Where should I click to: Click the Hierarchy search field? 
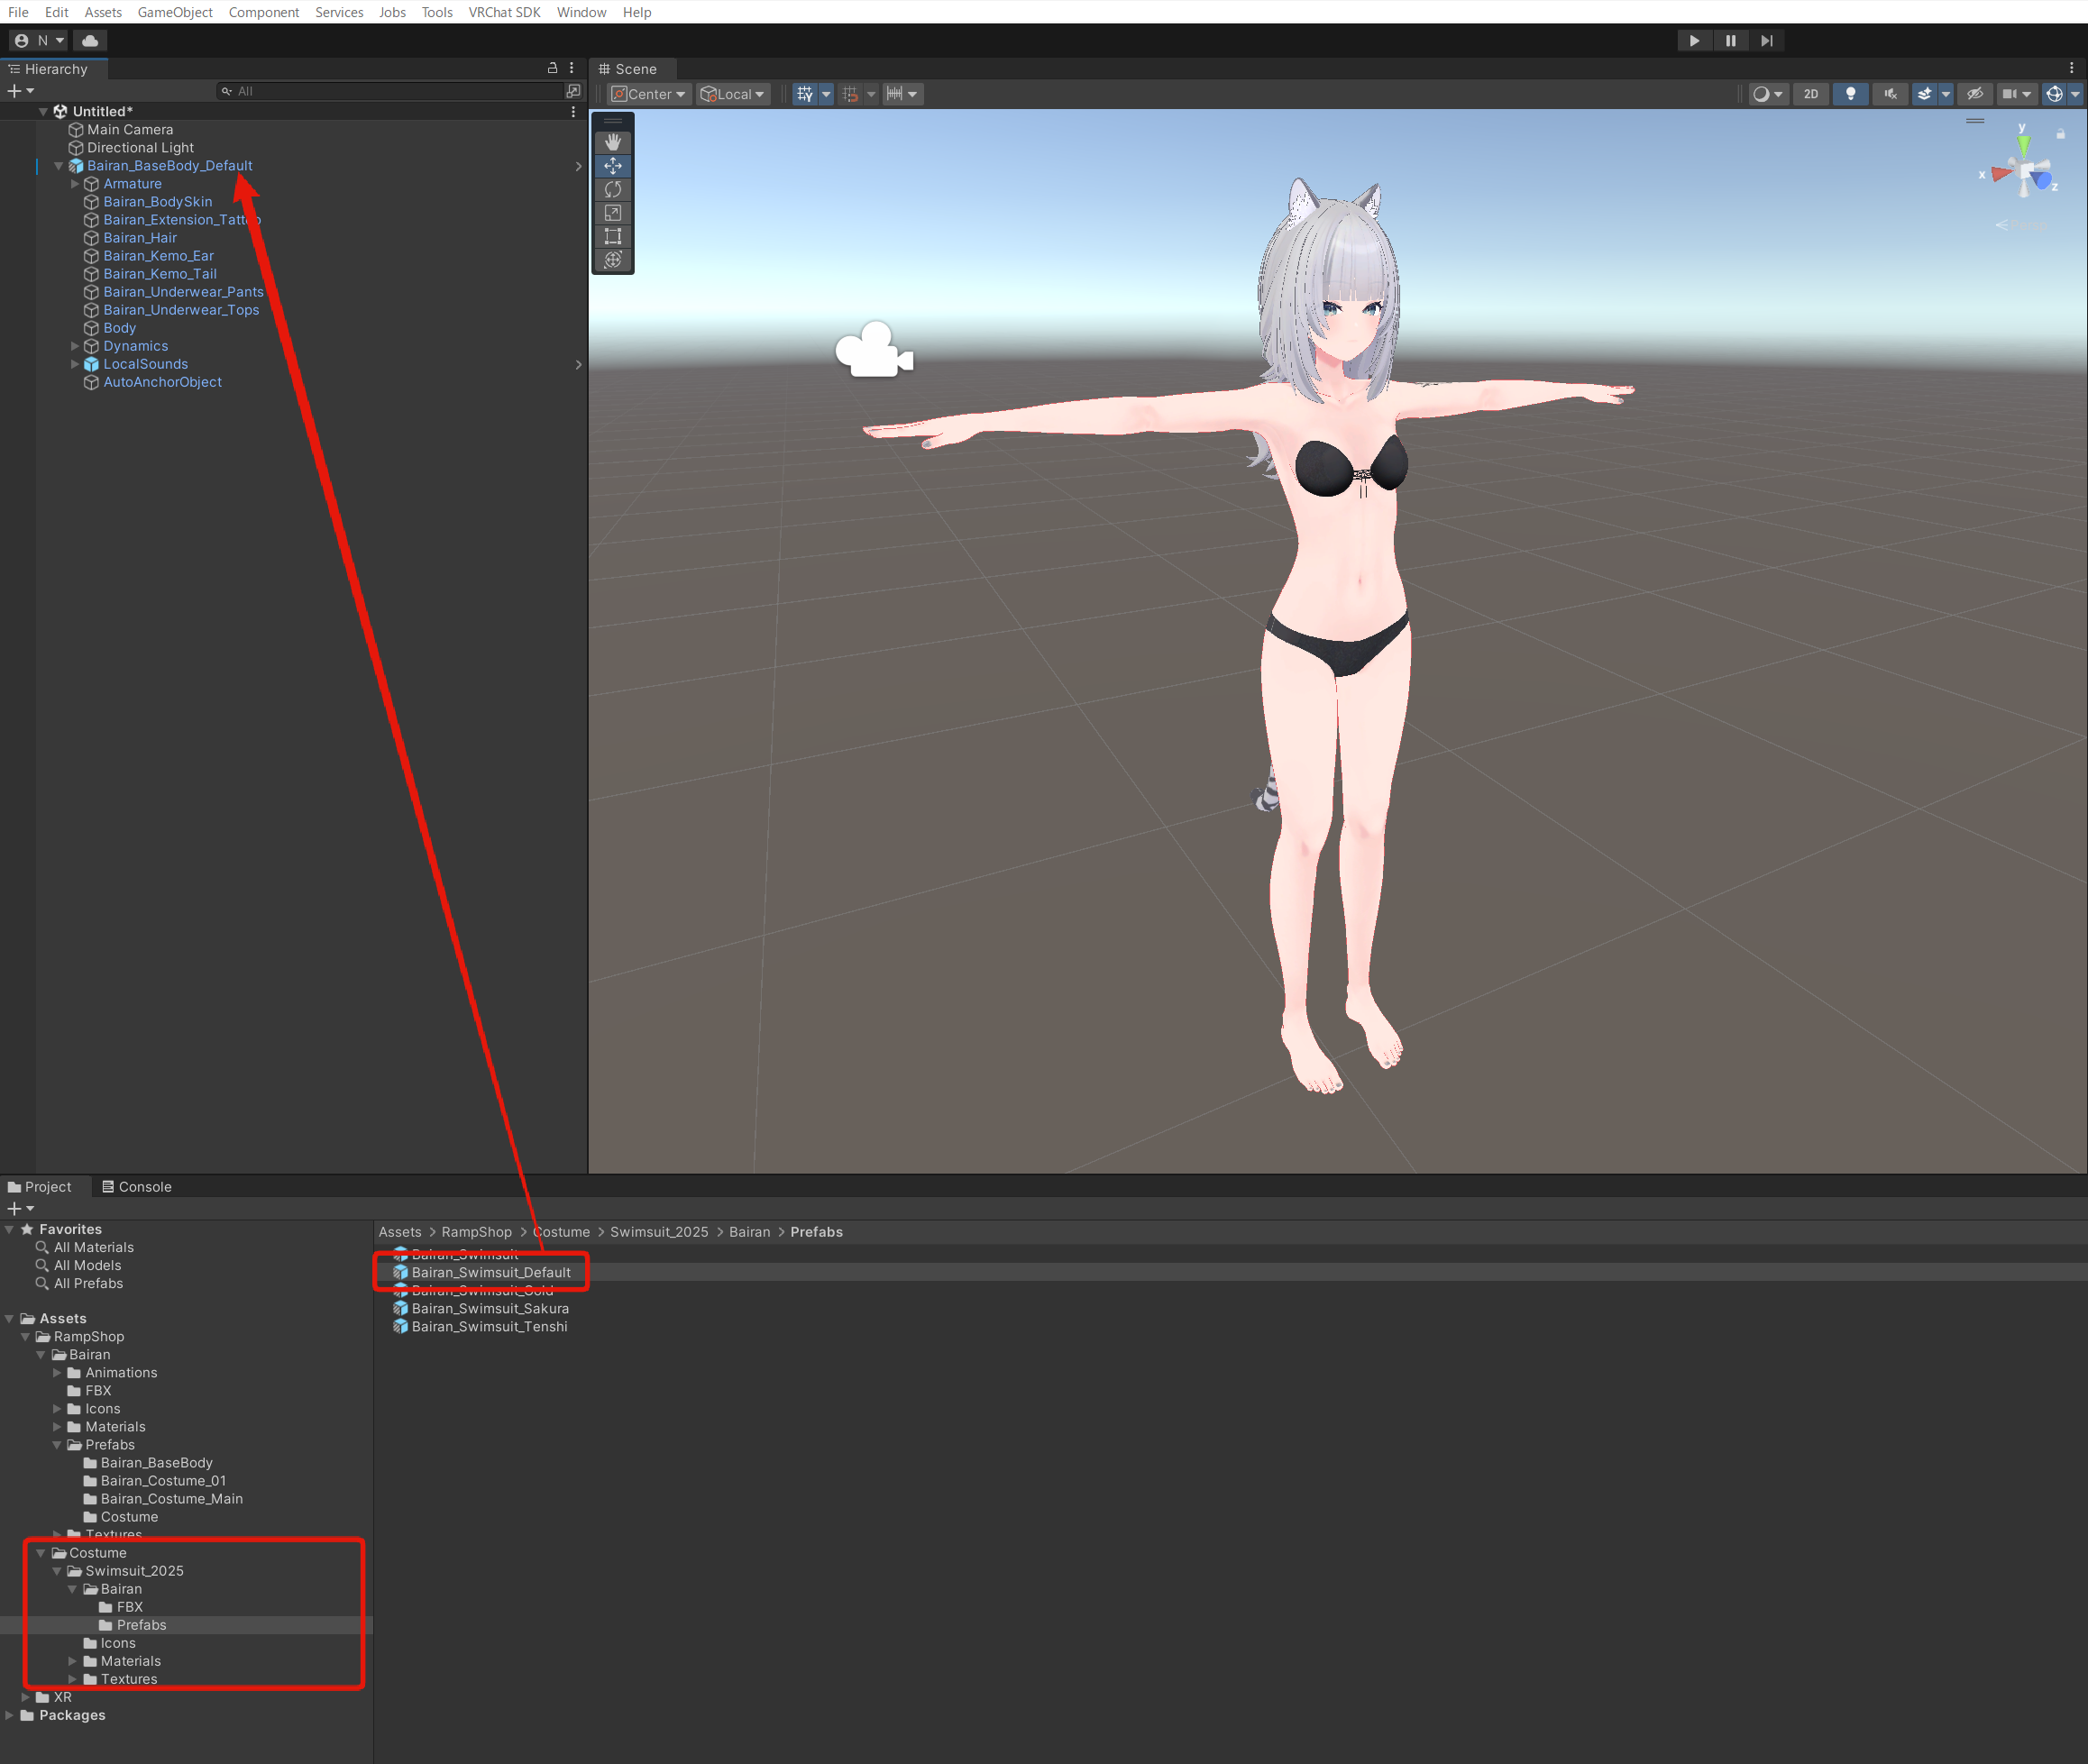[x=390, y=91]
